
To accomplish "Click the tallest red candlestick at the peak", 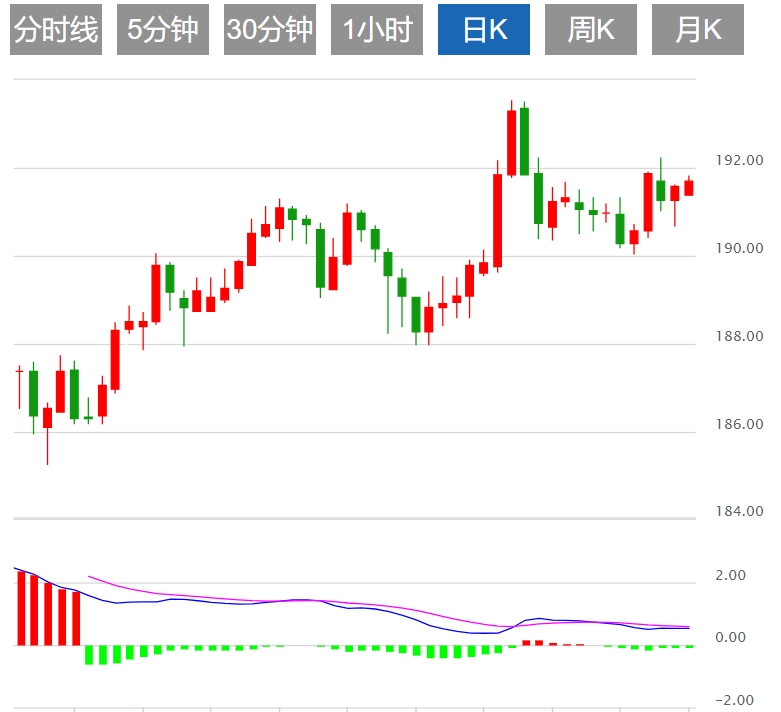I will click(x=512, y=142).
